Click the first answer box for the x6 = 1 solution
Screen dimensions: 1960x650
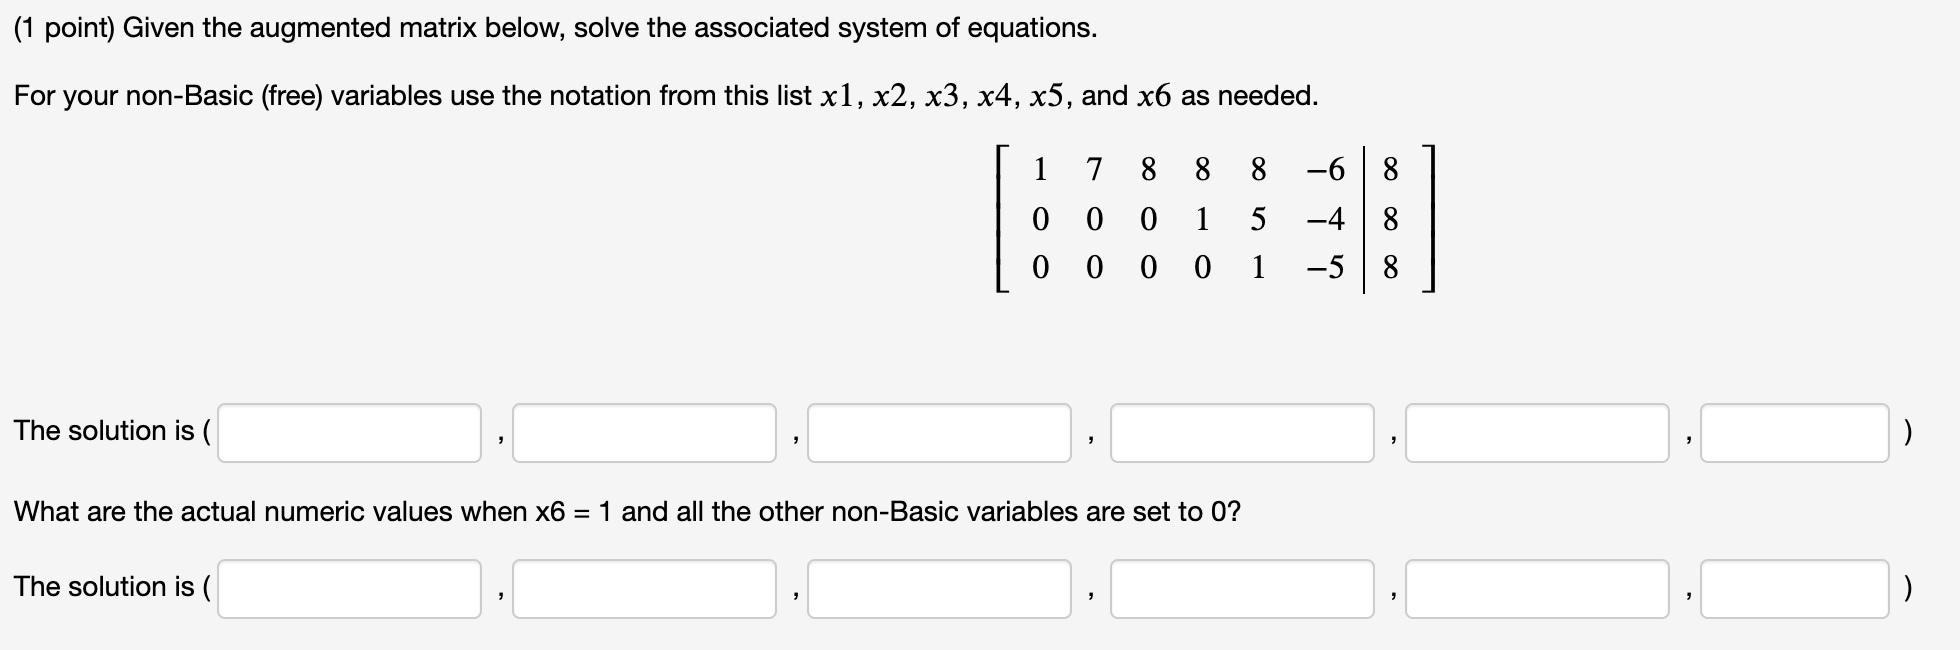[350, 589]
